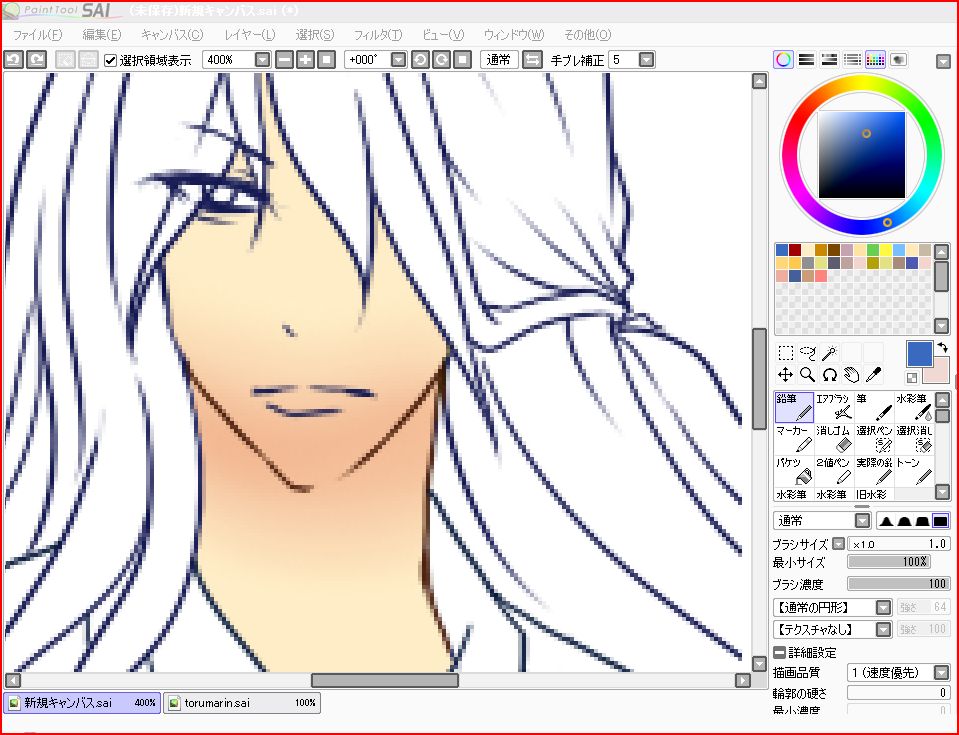
Task: Open the 編集(E) menu
Action: [102, 35]
